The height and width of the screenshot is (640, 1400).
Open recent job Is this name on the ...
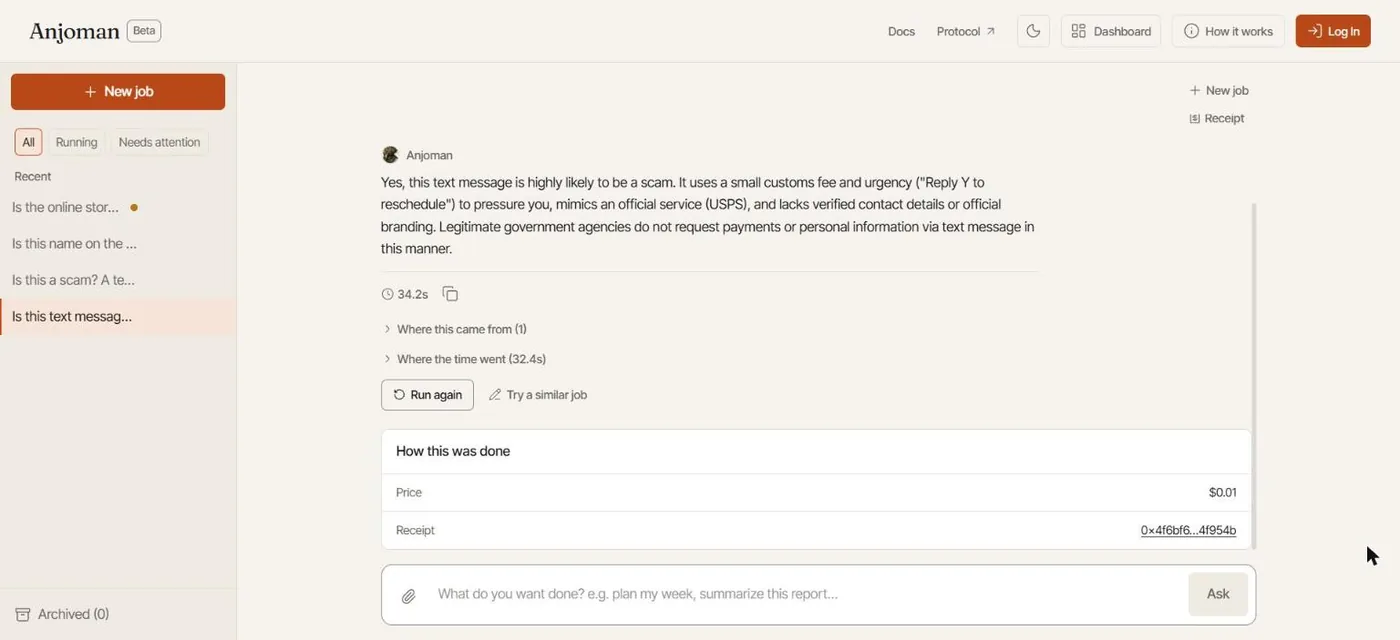pos(118,243)
